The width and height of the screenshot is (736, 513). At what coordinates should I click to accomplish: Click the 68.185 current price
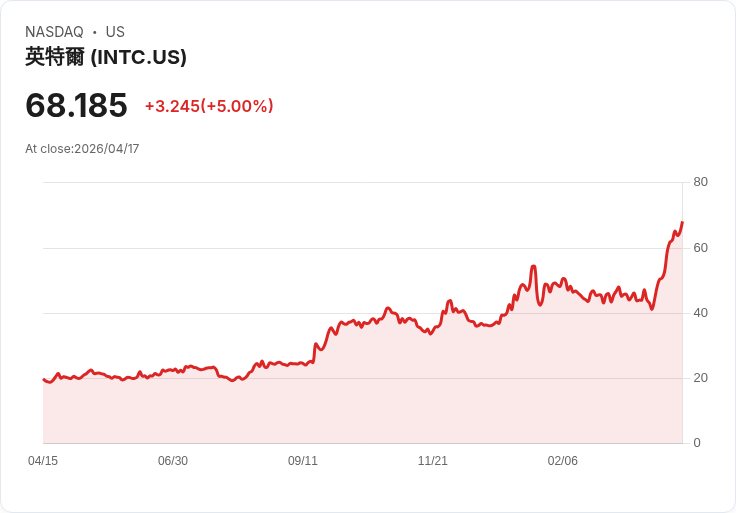[76, 105]
